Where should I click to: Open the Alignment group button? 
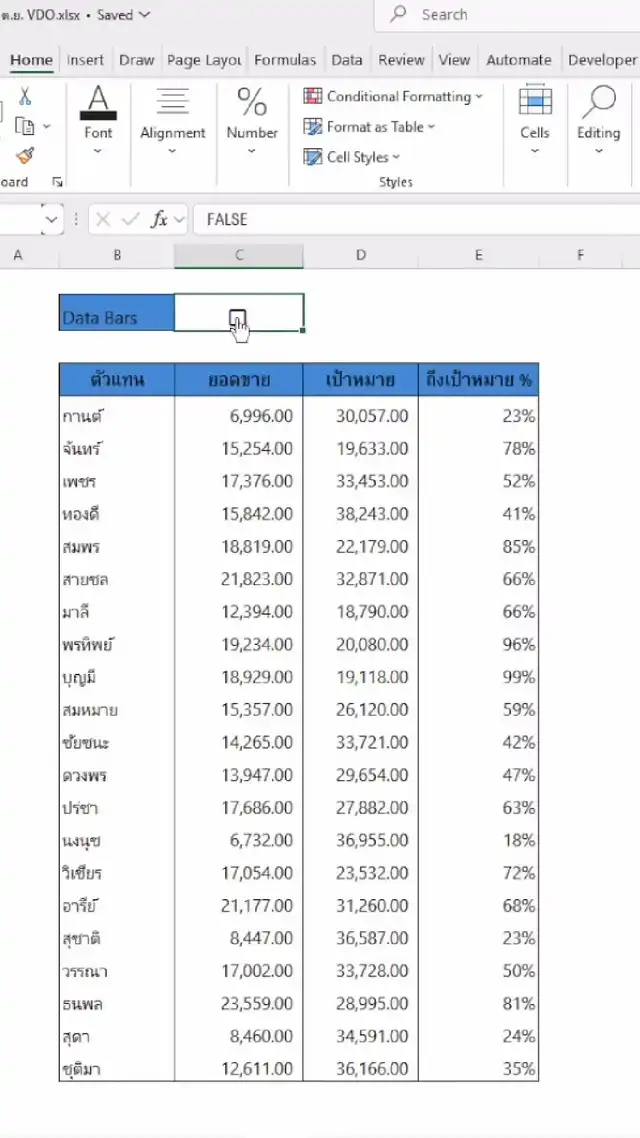172,121
